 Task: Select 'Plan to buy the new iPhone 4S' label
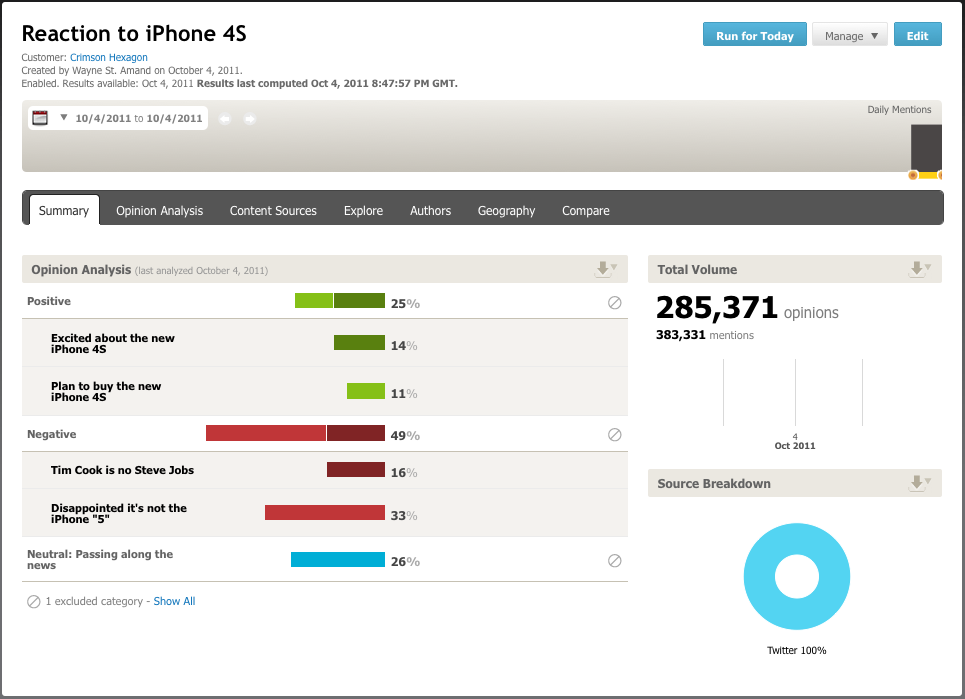tap(106, 391)
